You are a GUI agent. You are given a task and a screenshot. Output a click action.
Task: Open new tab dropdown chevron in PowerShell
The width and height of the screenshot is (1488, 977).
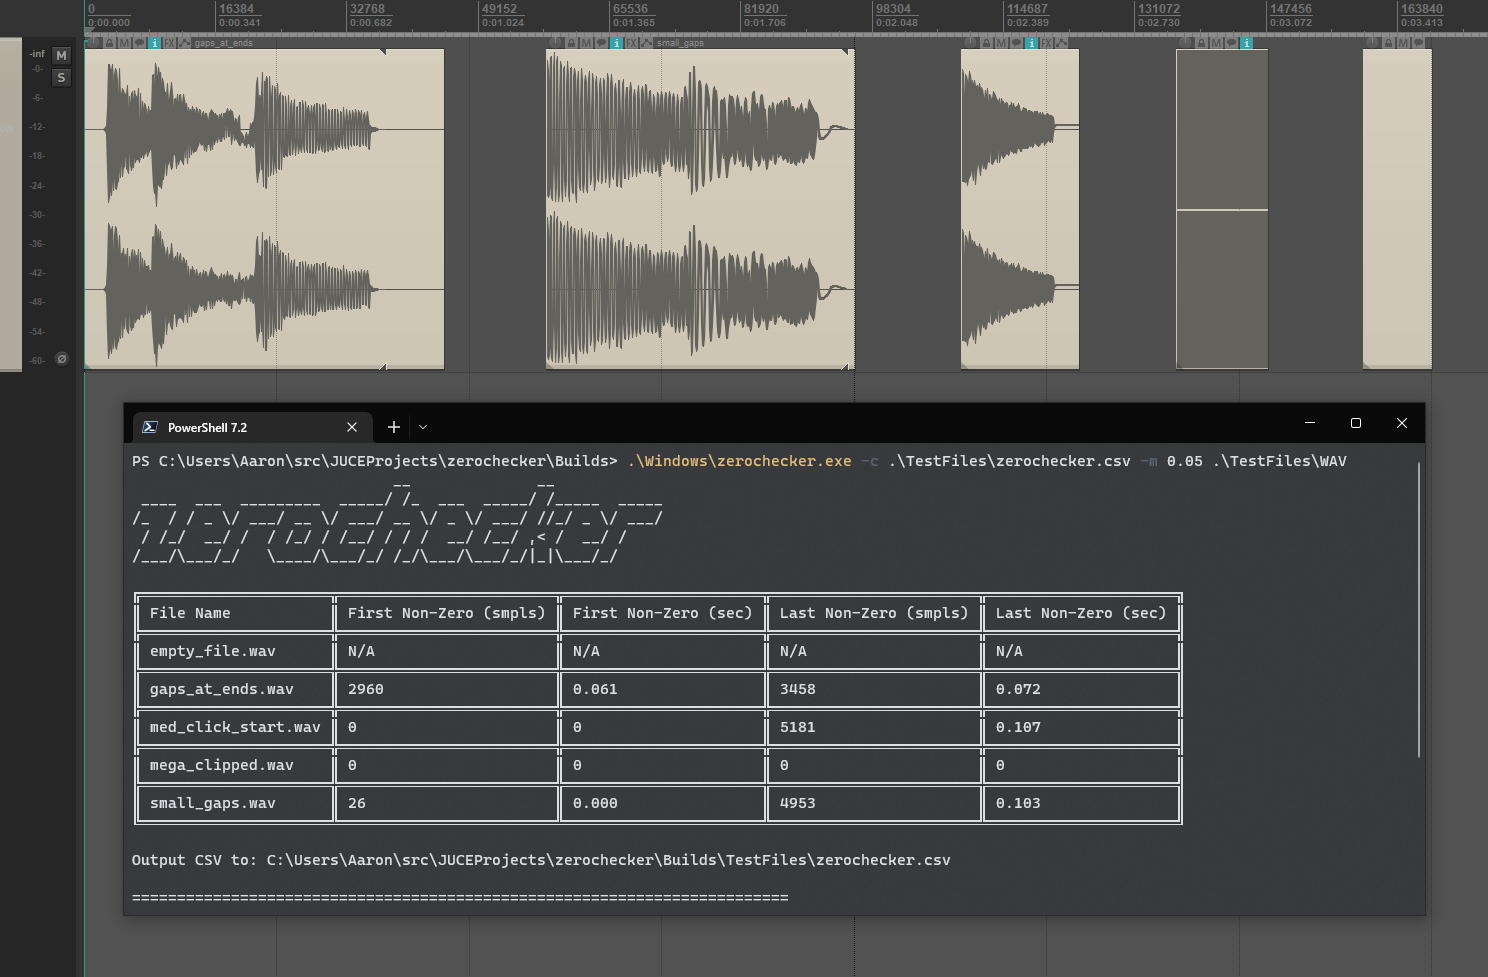pos(423,427)
